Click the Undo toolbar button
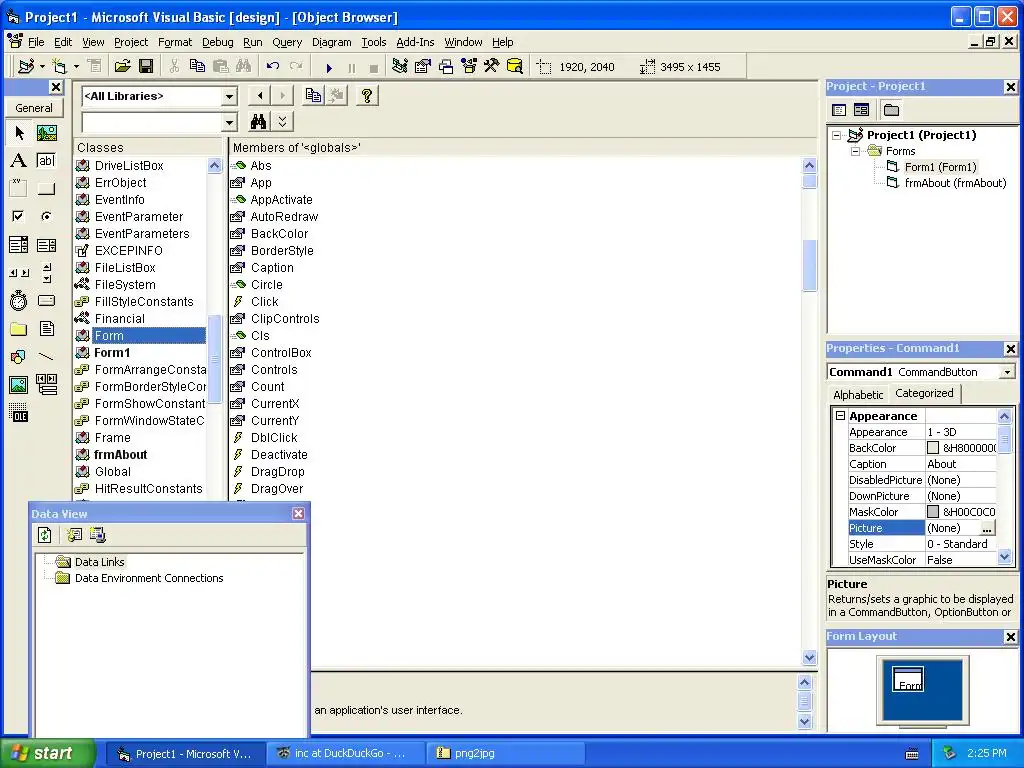Viewport: 1024px width, 768px height. click(272, 67)
